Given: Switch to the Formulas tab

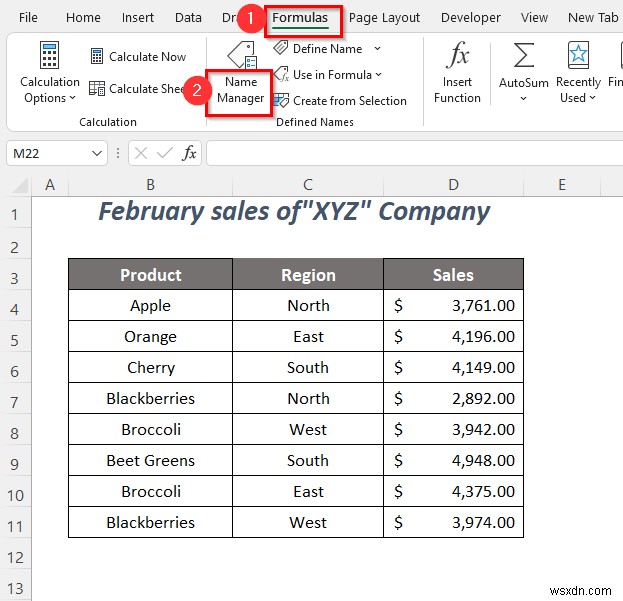Looking at the screenshot, I should pyautogui.click(x=300, y=18).
